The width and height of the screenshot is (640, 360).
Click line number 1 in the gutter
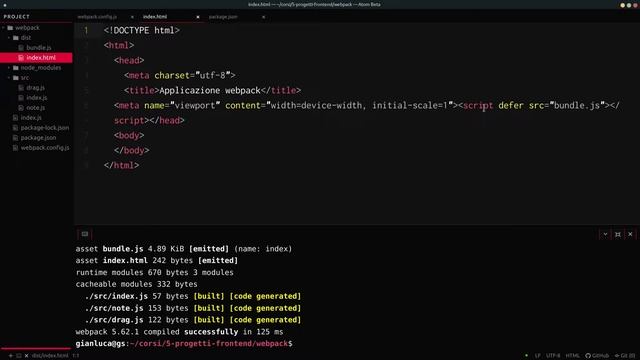pyautogui.click(x=86, y=31)
